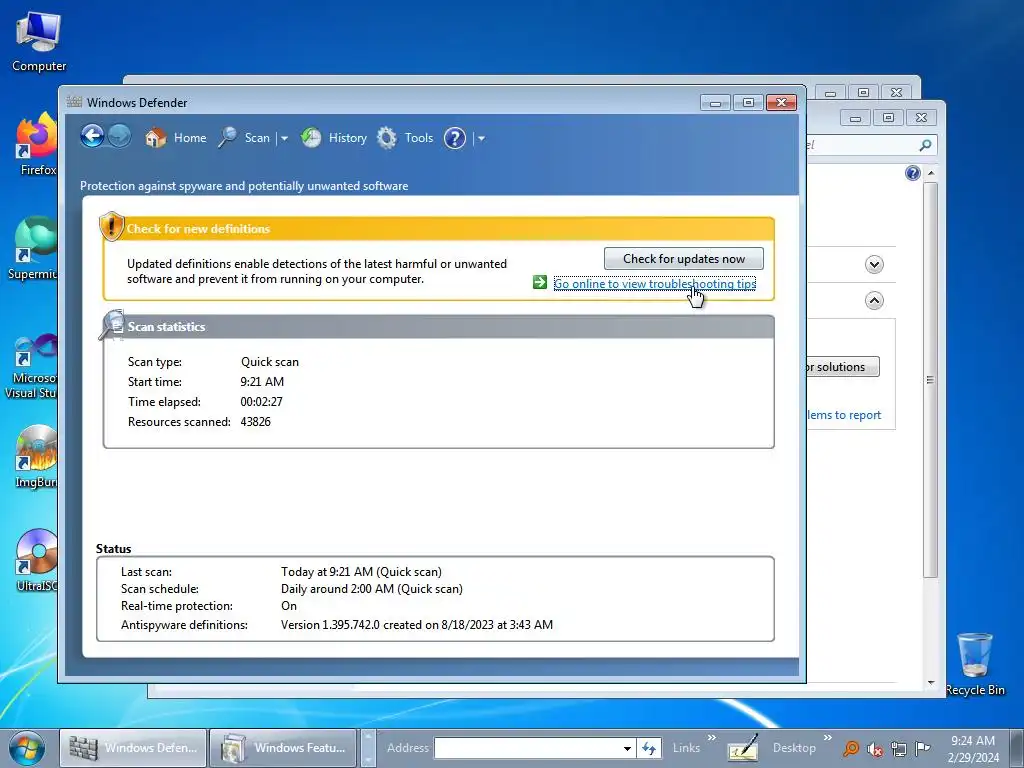
Task: Click the Address bar Go arrows button
Action: [648, 748]
